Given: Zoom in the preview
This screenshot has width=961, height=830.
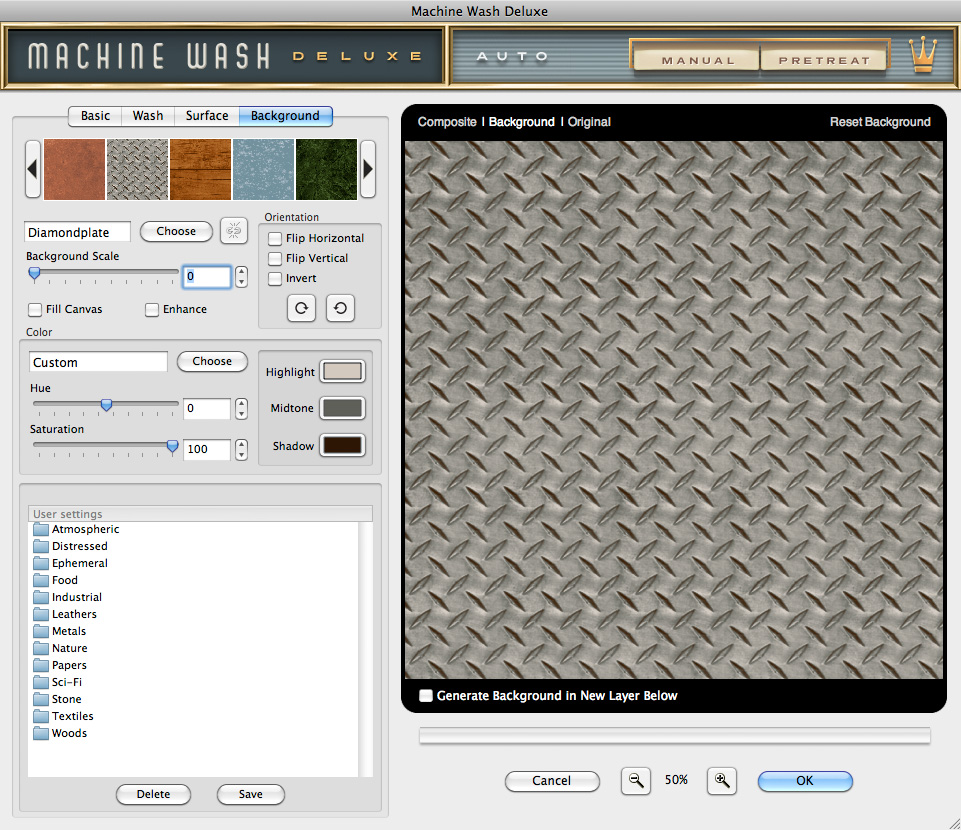Looking at the screenshot, I should point(721,780).
